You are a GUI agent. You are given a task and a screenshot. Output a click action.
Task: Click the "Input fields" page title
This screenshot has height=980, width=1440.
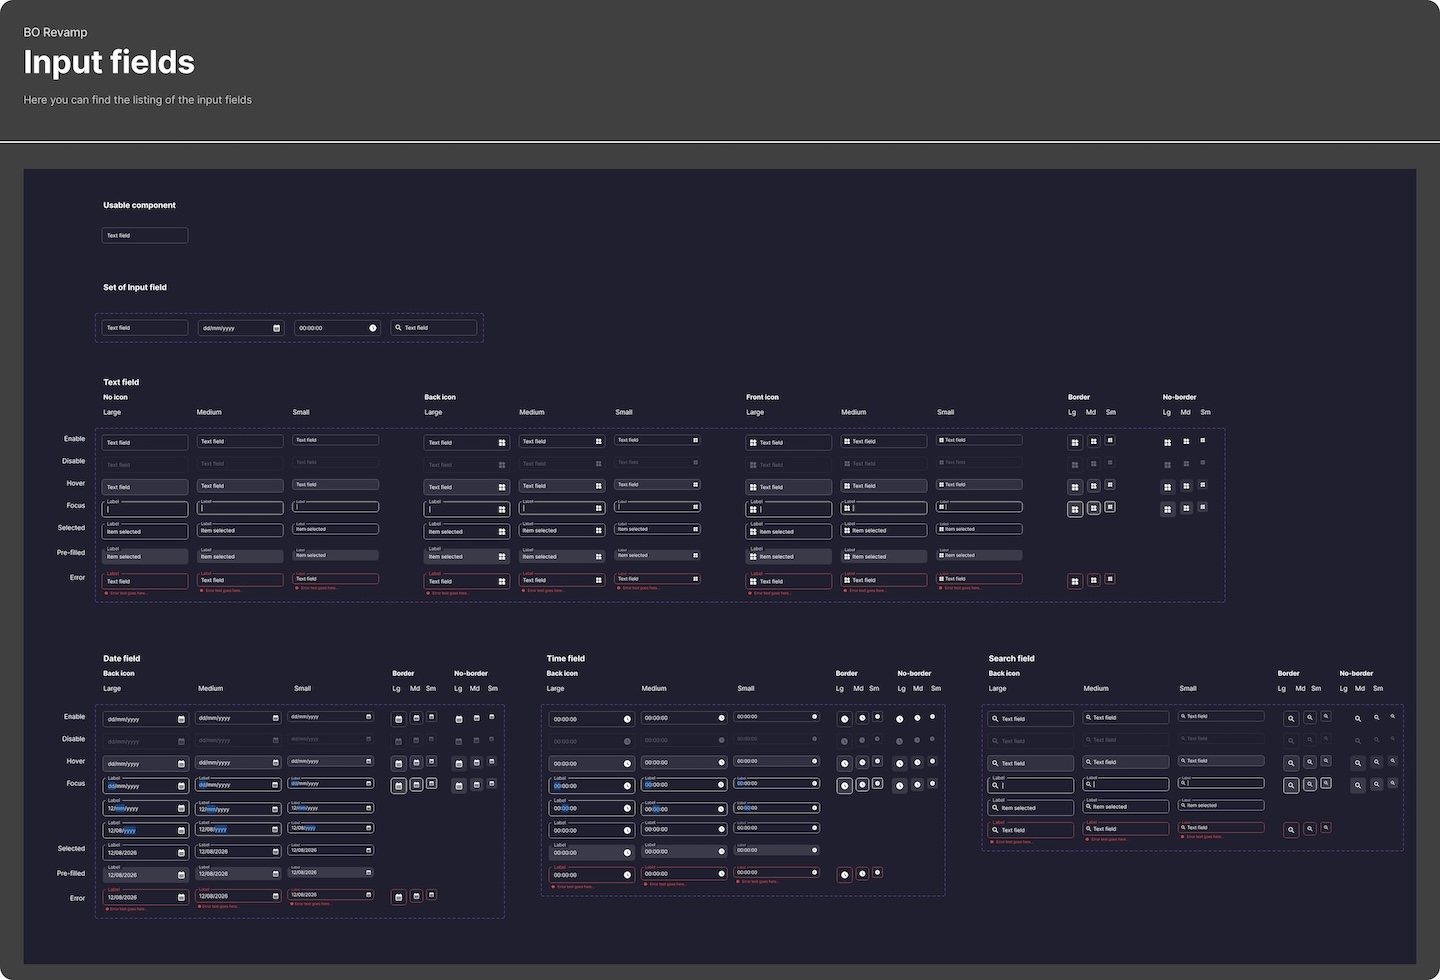109,63
